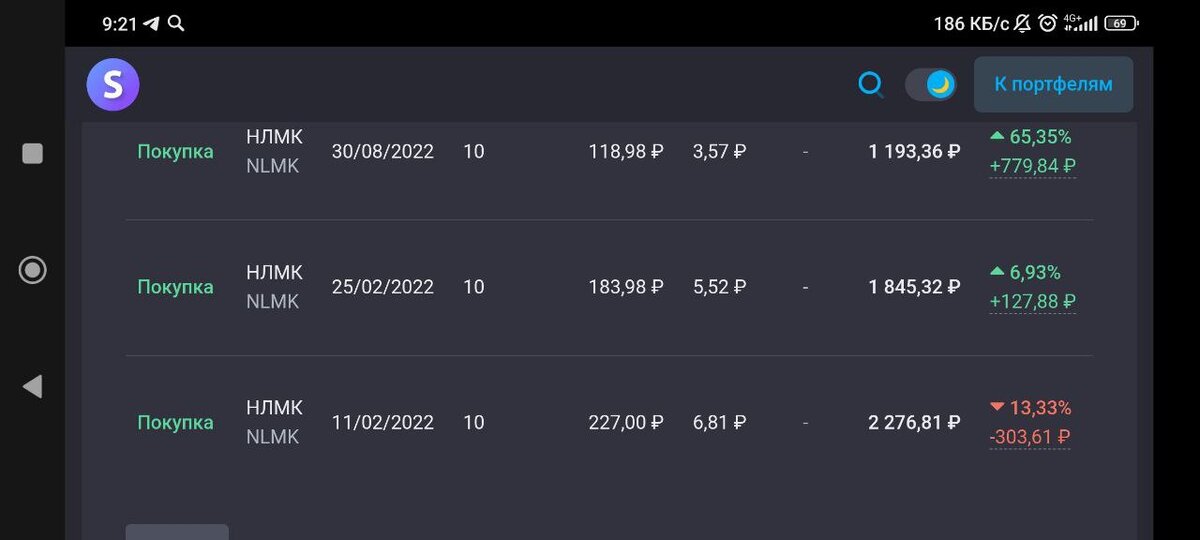Open the +779,84 ₽ profit detail
Image resolution: width=1200 pixels, height=540 pixels.
point(1032,166)
